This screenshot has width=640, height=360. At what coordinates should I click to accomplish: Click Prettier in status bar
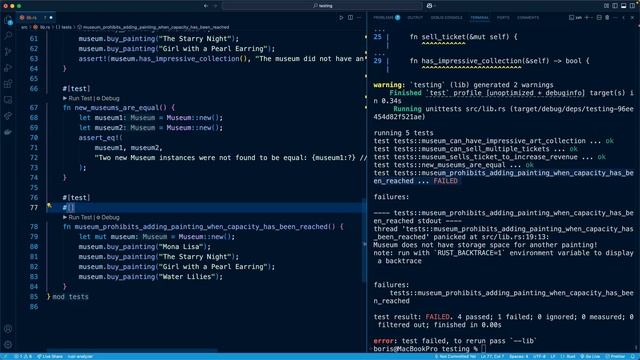click(615, 357)
